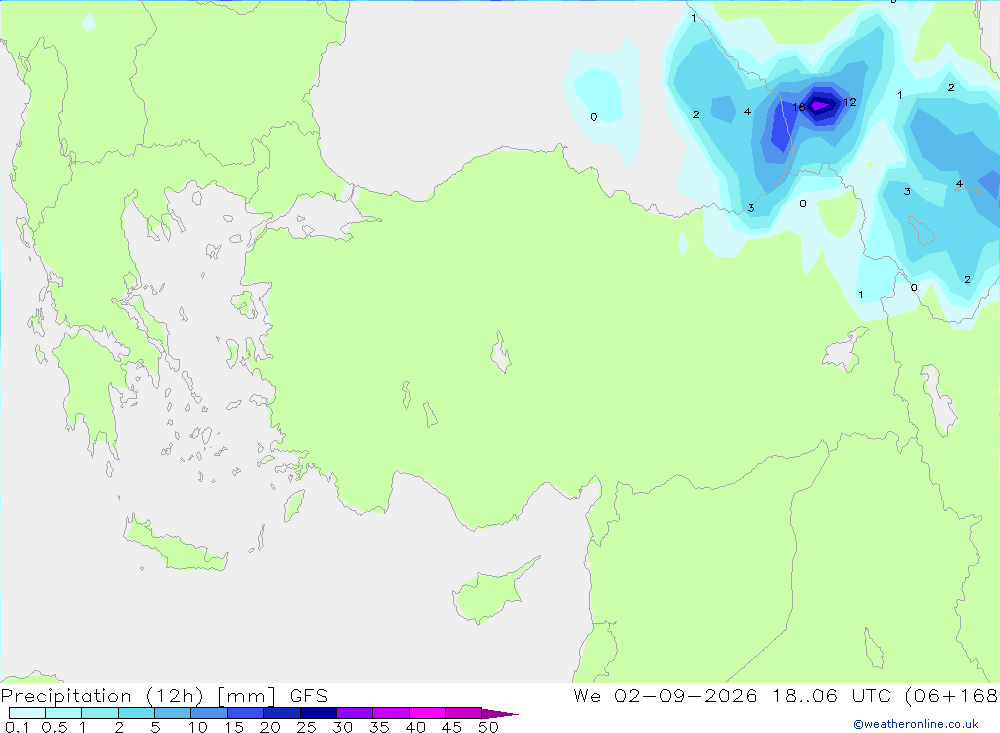Select the 10–15 mm legend color box
This screenshot has width=1000, height=733.
tap(209, 713)
